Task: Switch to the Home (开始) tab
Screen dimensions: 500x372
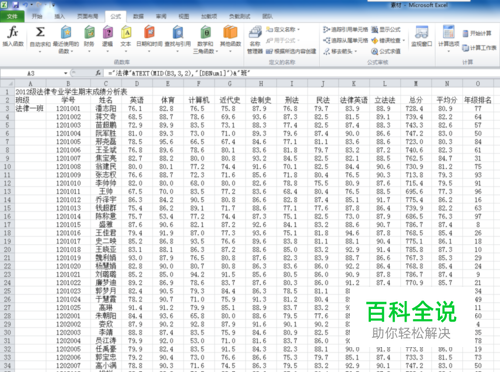Action: (x=37, y=16)
